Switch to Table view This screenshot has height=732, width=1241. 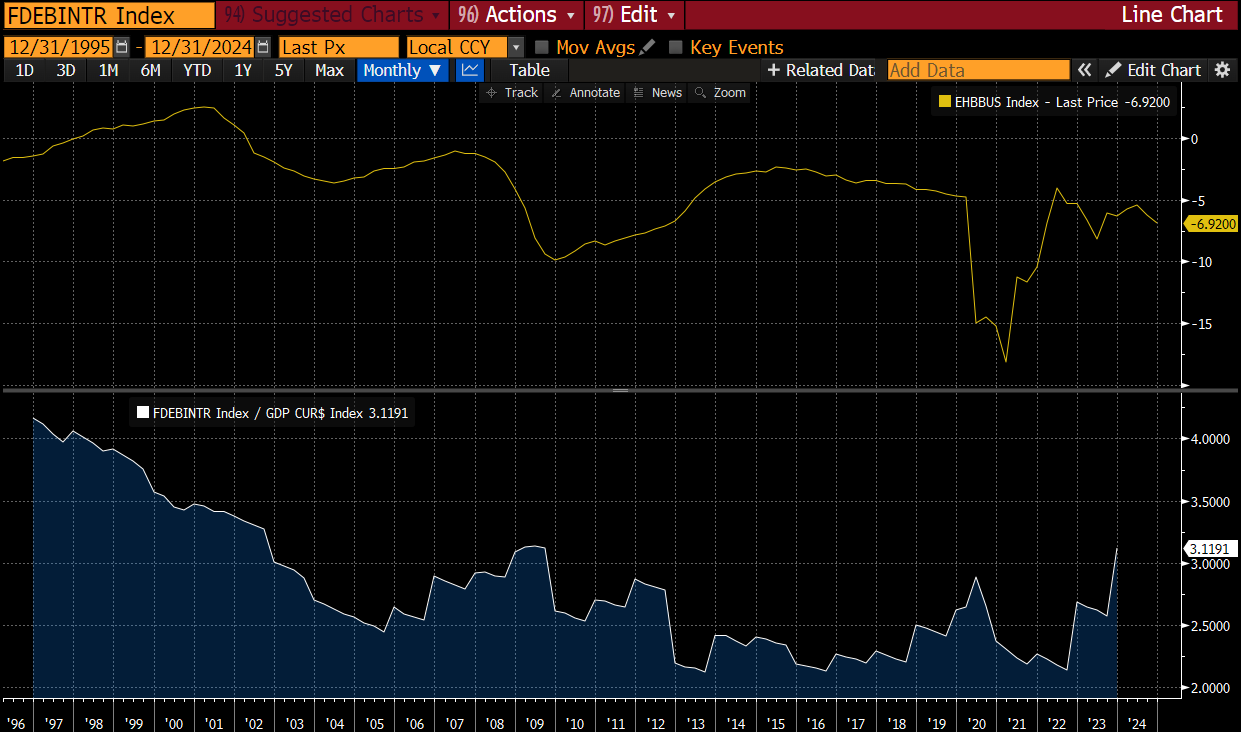[x=529, y=70]
